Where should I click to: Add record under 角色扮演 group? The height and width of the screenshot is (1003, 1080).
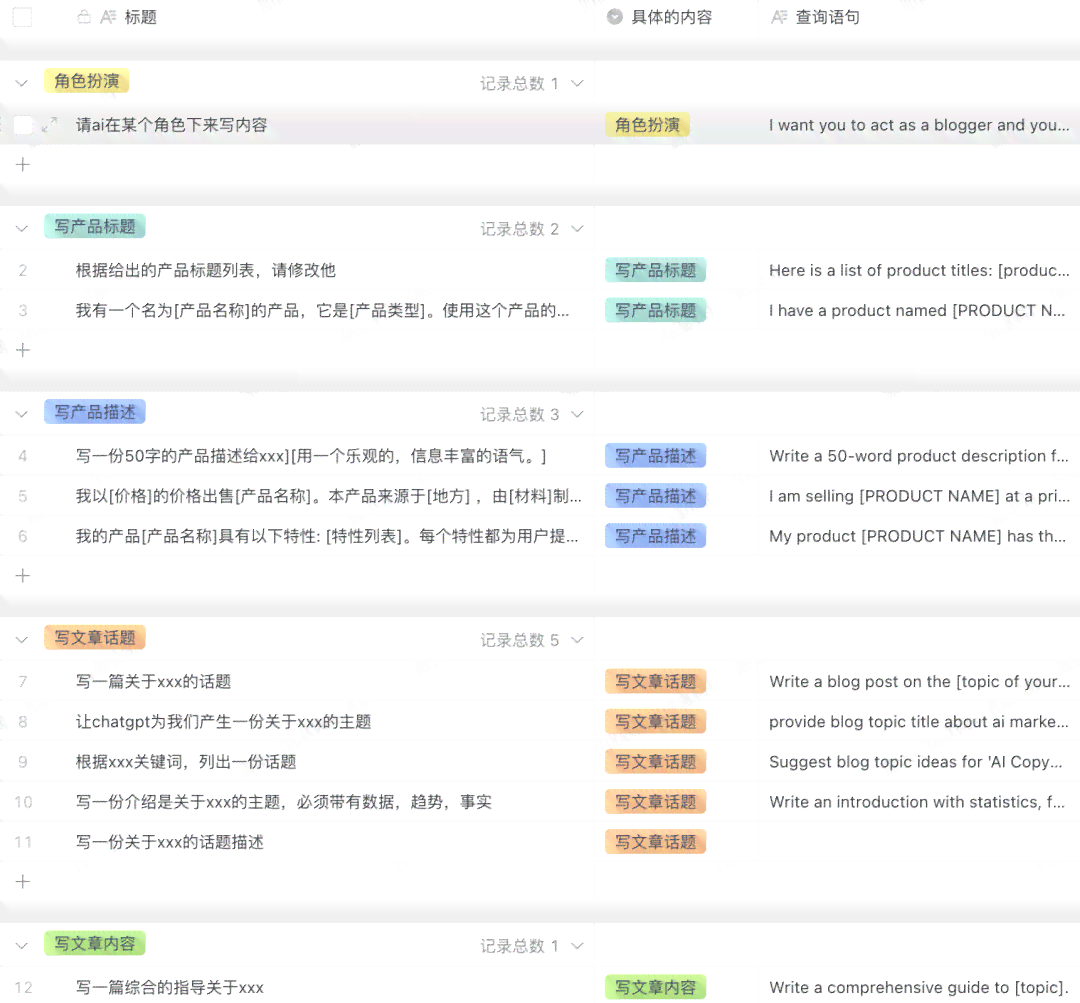point(23,165)
